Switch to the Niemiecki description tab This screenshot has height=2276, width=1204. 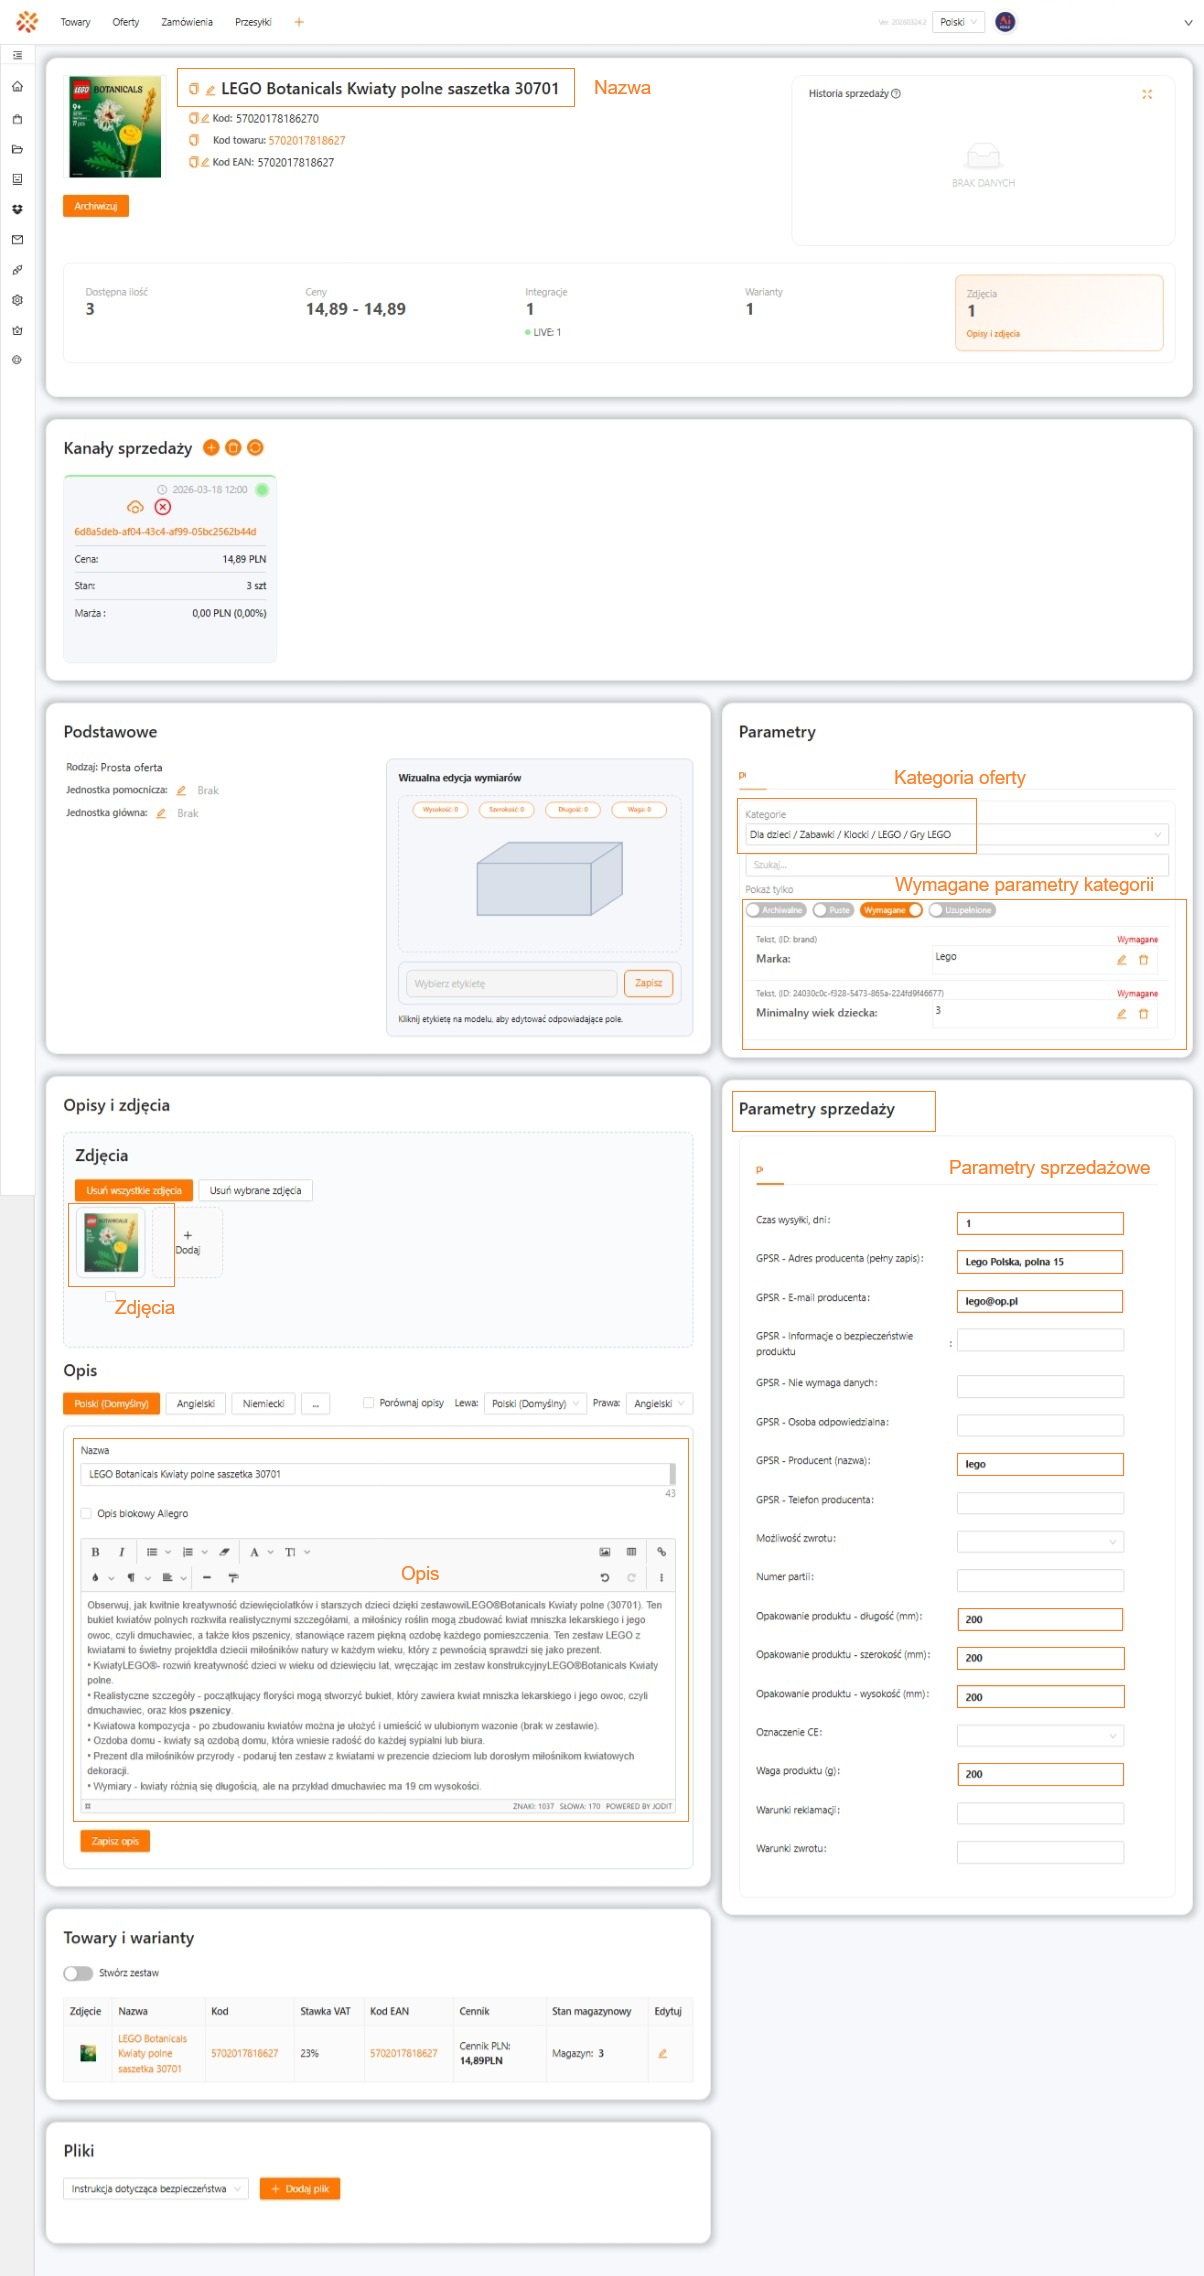tap(263, 1404)
